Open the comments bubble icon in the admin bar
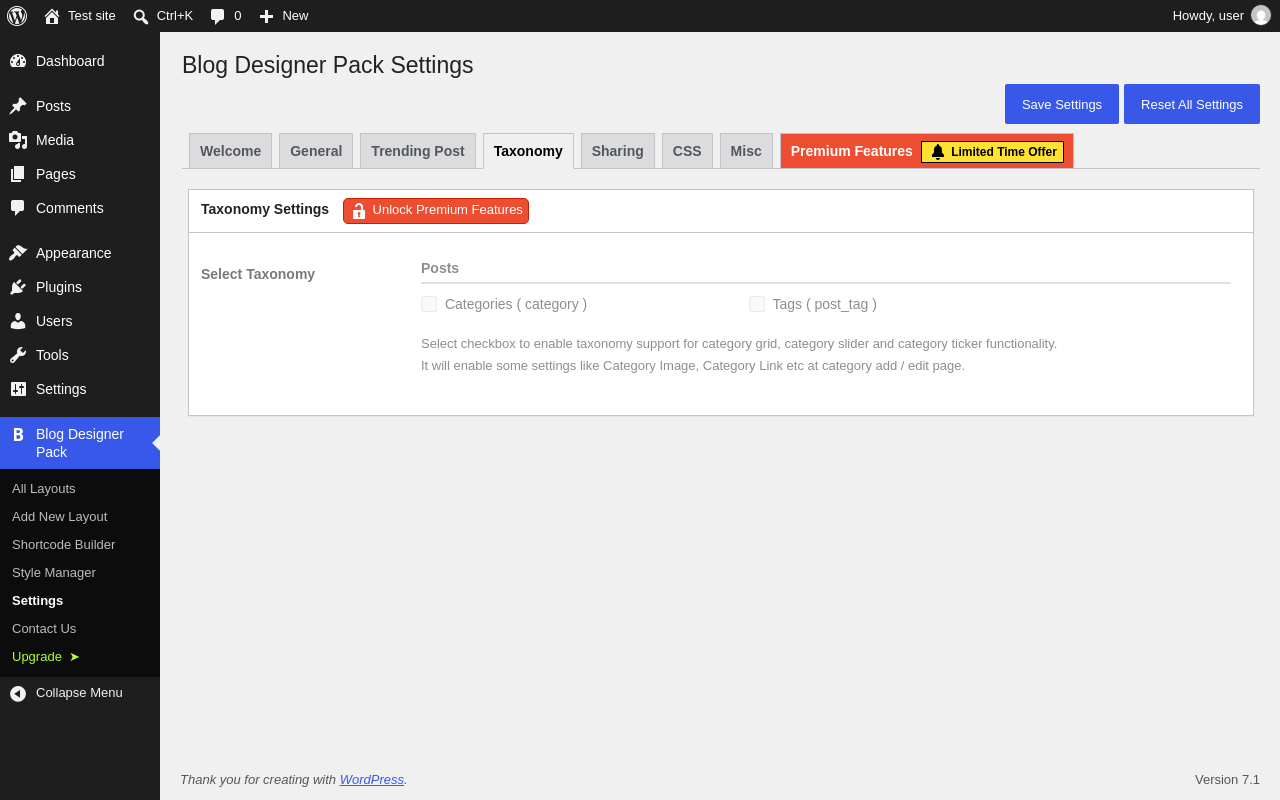Viewport: 1280px width, 800px height. coord(218,16)
